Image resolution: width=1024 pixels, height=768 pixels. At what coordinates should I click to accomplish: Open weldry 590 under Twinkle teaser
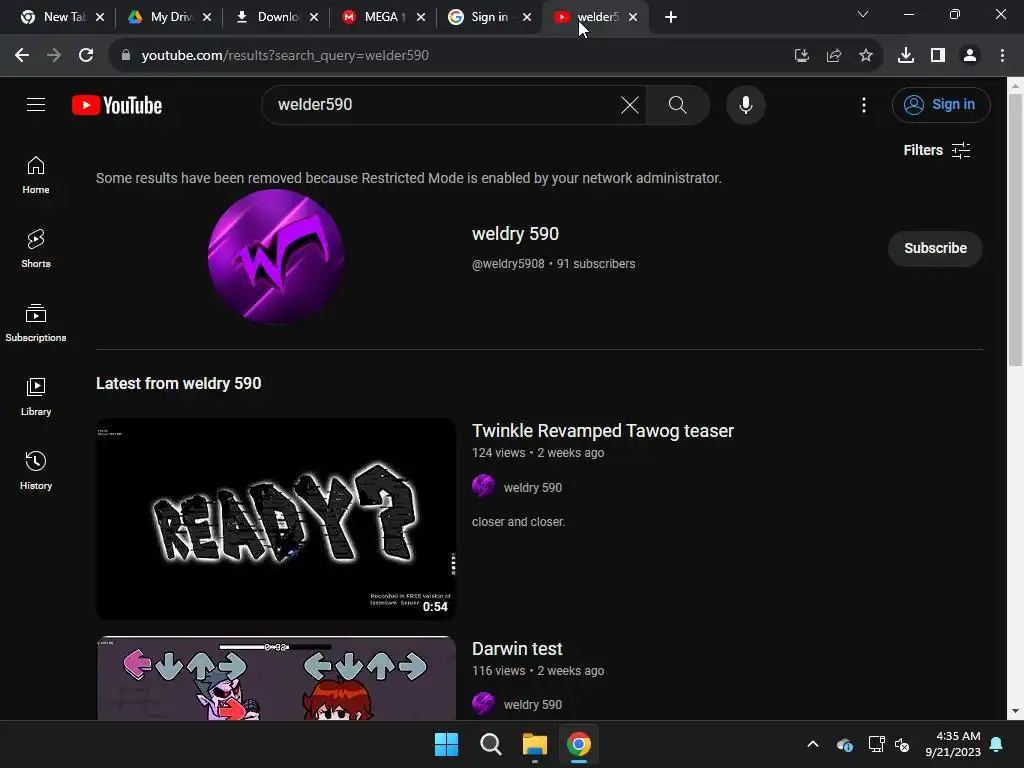click(532, 488)
